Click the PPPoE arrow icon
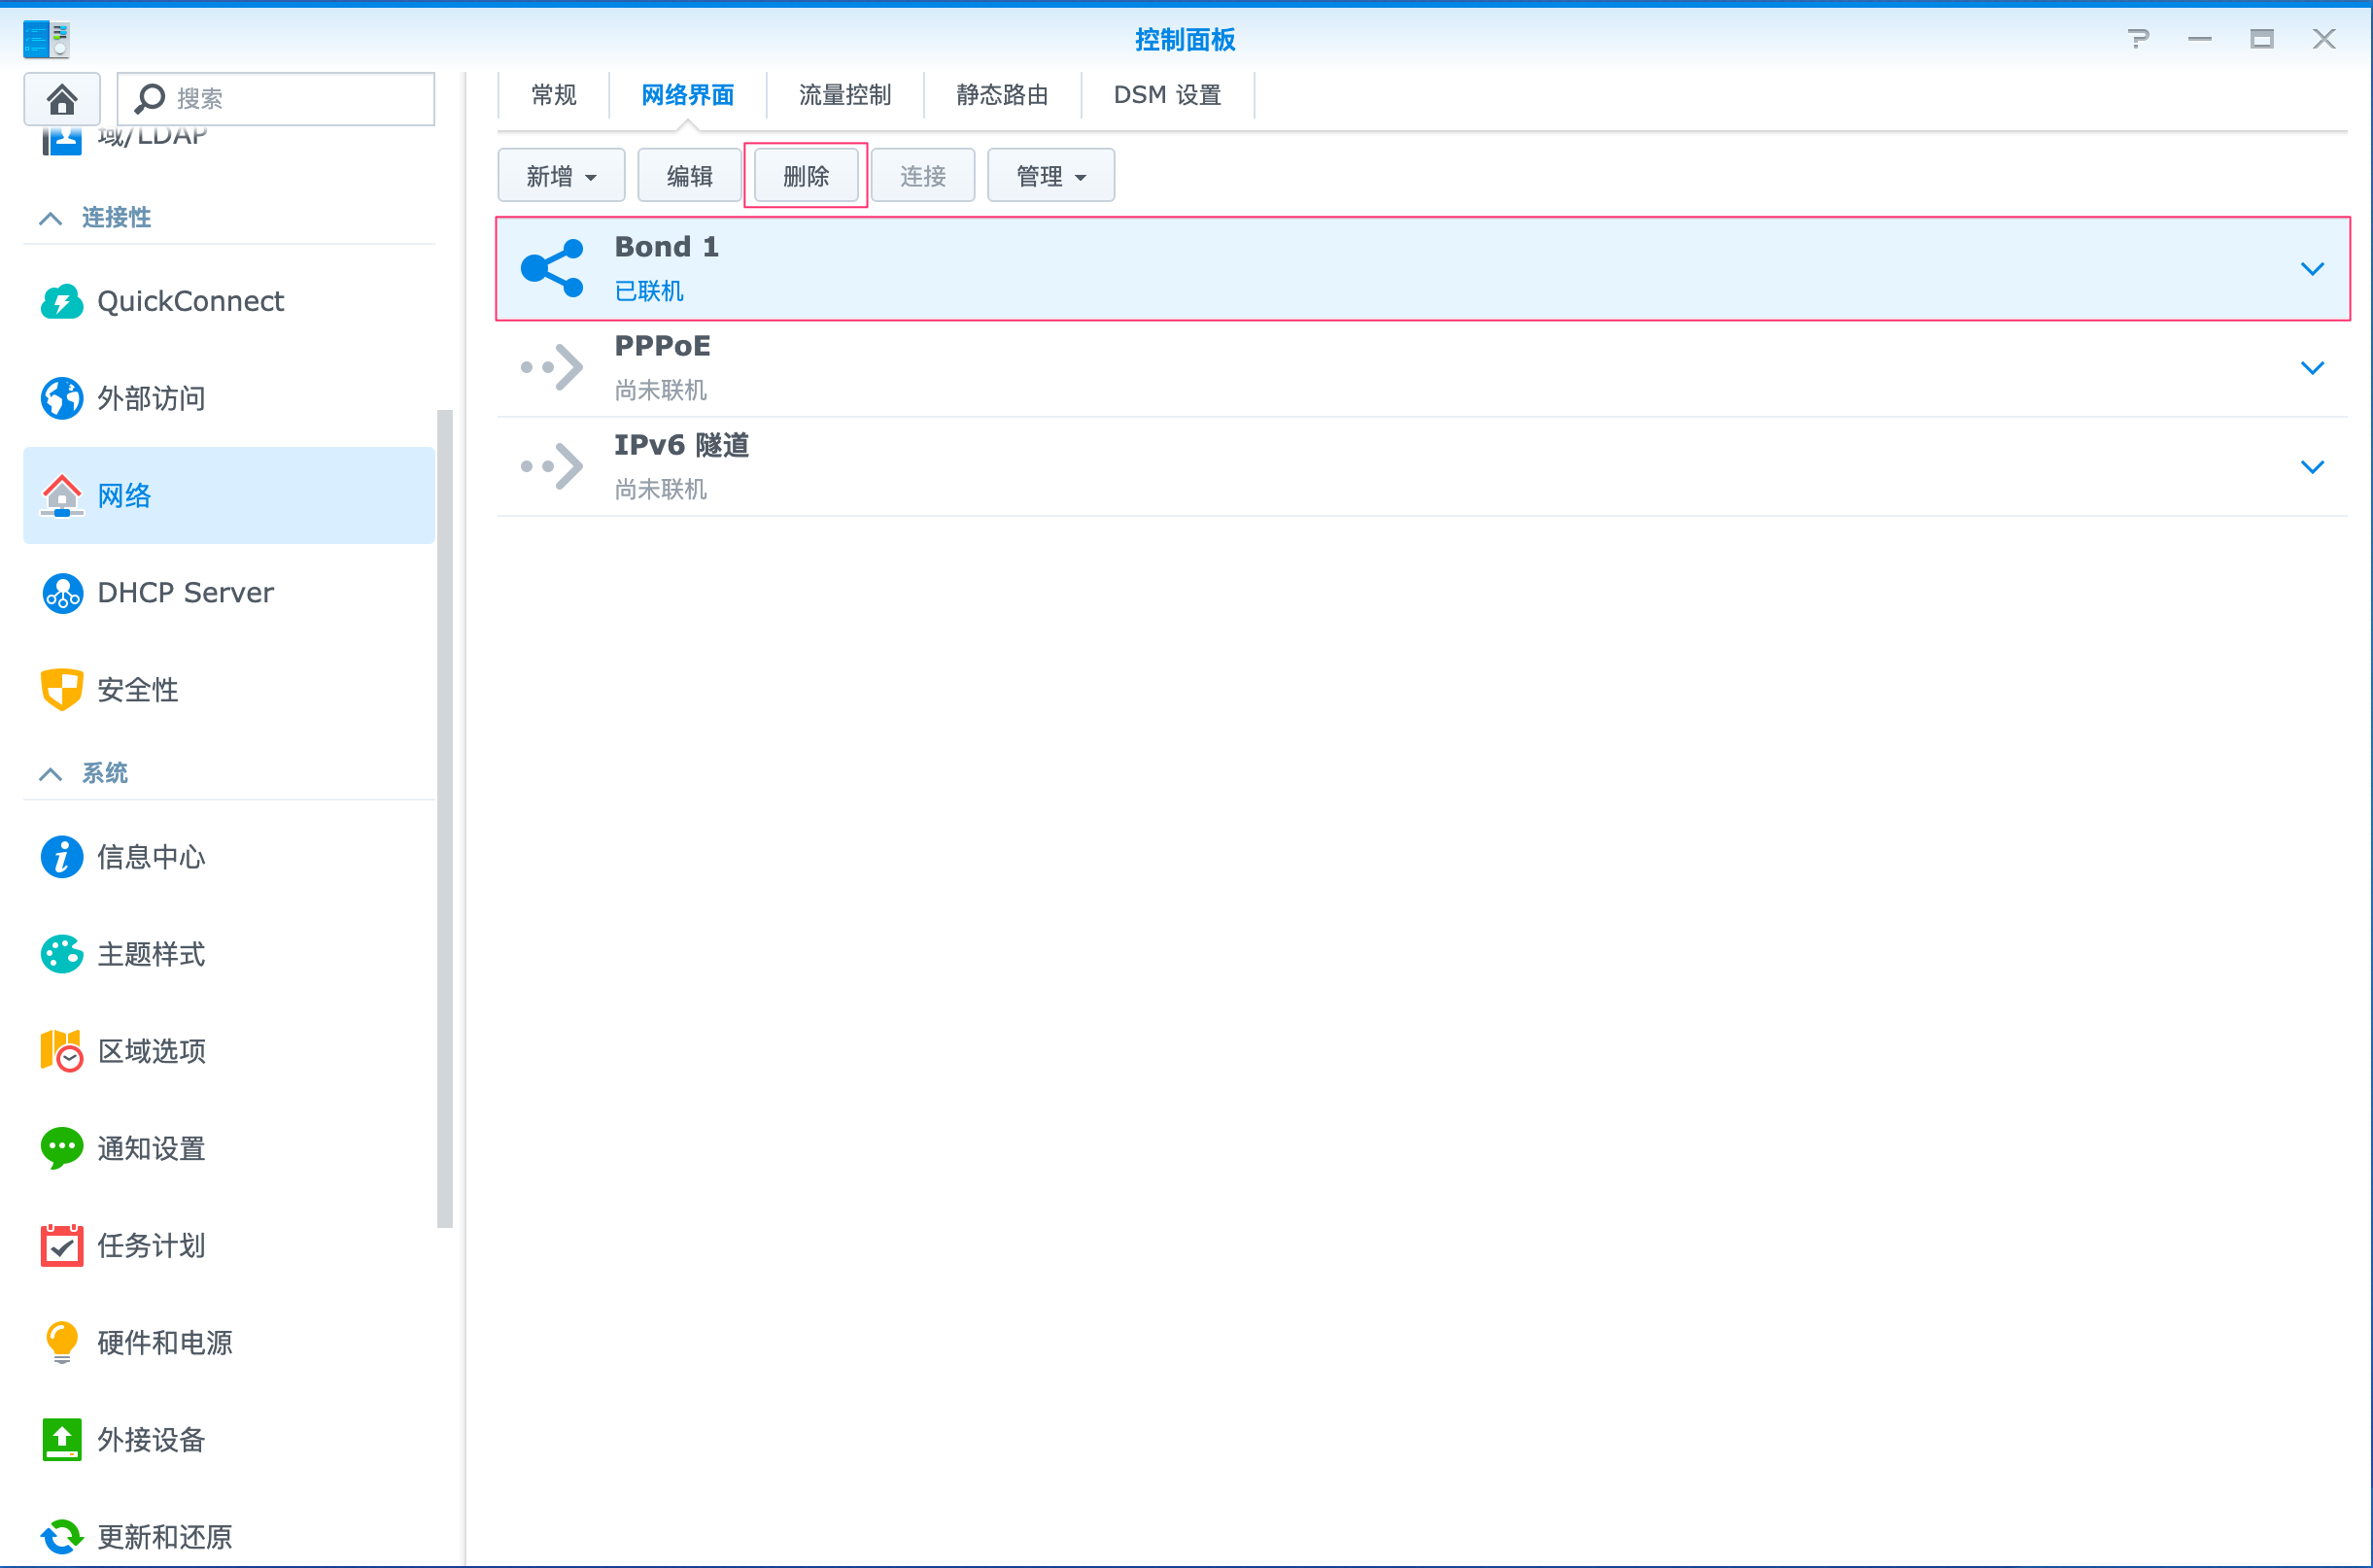 (552, 367)
